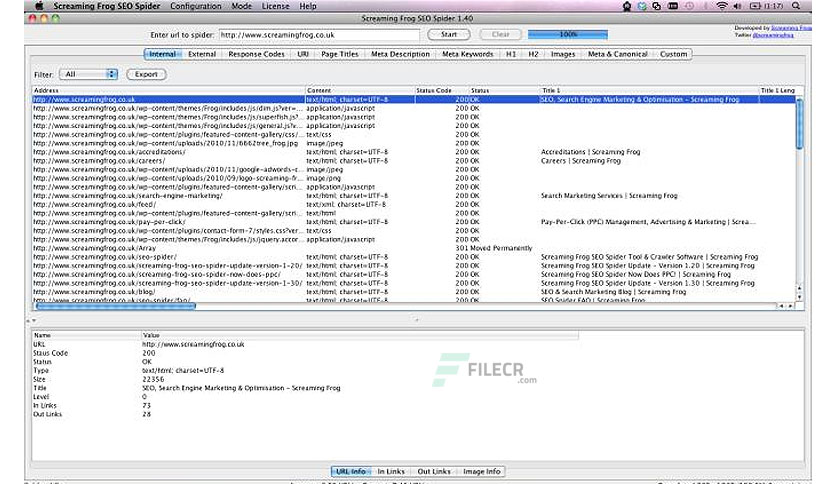Viewport: 836px width, 484px height.
Task: Sort by the Address column header
Action: pyautogui.click(x=168, y=91)
